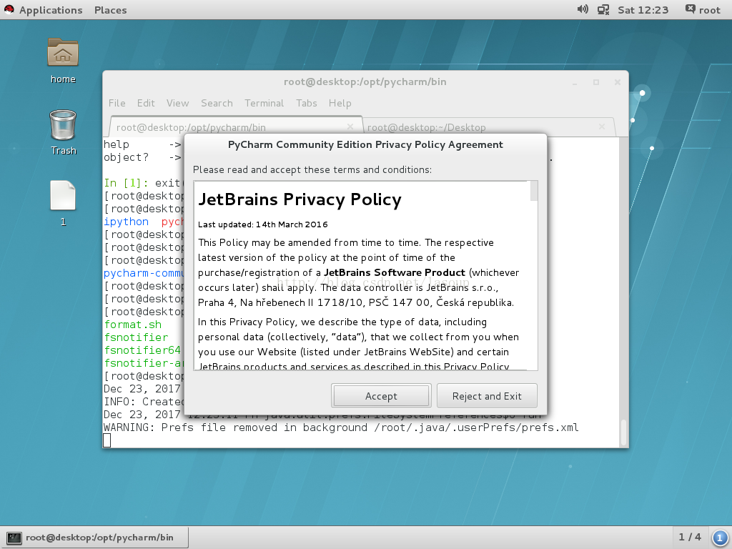Open the terminal File menu
The height and width of the screenshot is (549, 732).
tap(117, 103)
